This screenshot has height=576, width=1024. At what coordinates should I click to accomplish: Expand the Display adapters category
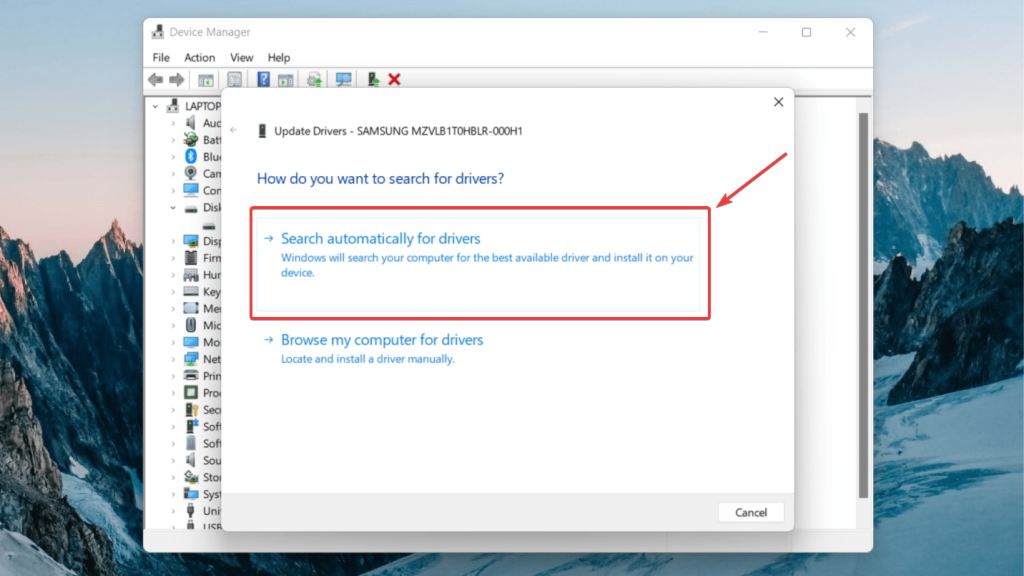172,240
